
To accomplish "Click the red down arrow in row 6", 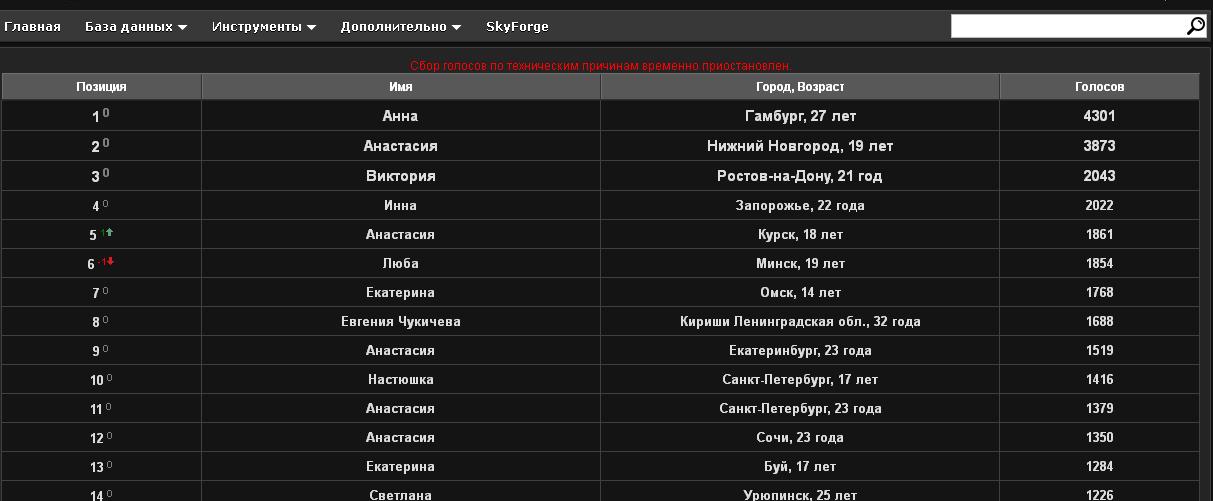I will click(x=110, y=261).
